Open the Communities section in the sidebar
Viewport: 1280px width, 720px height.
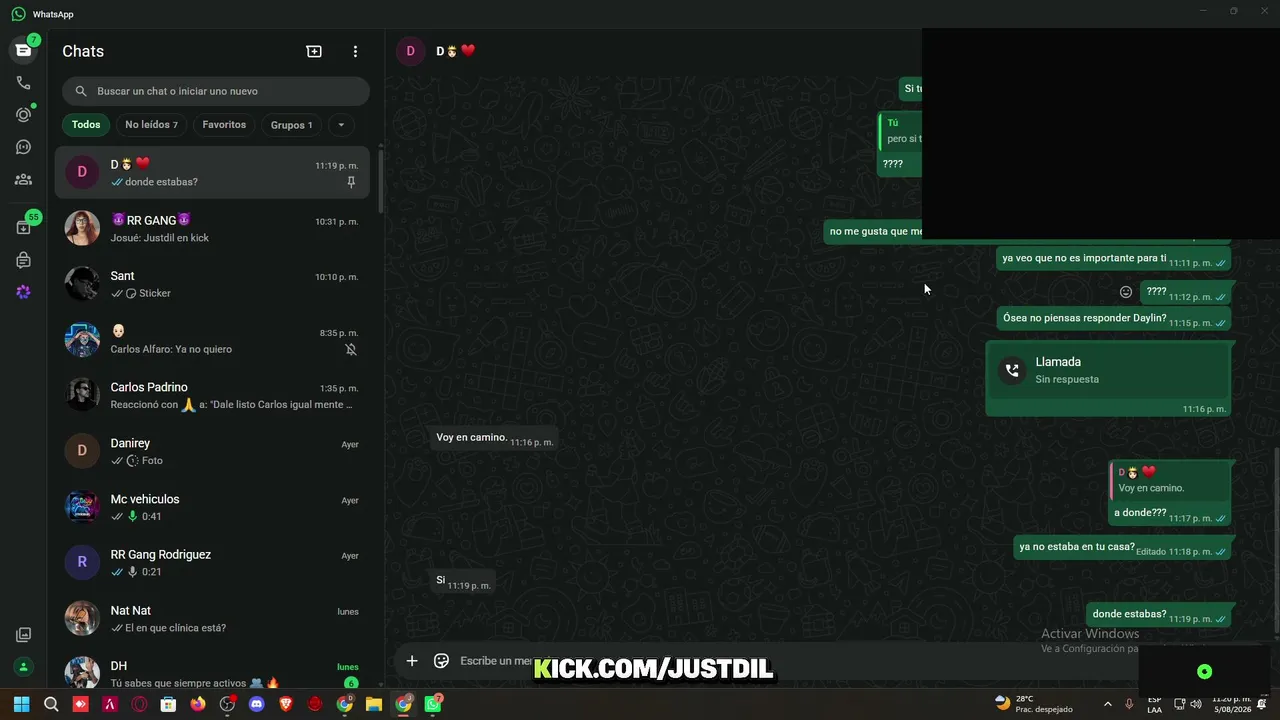(x=23, y=179)
